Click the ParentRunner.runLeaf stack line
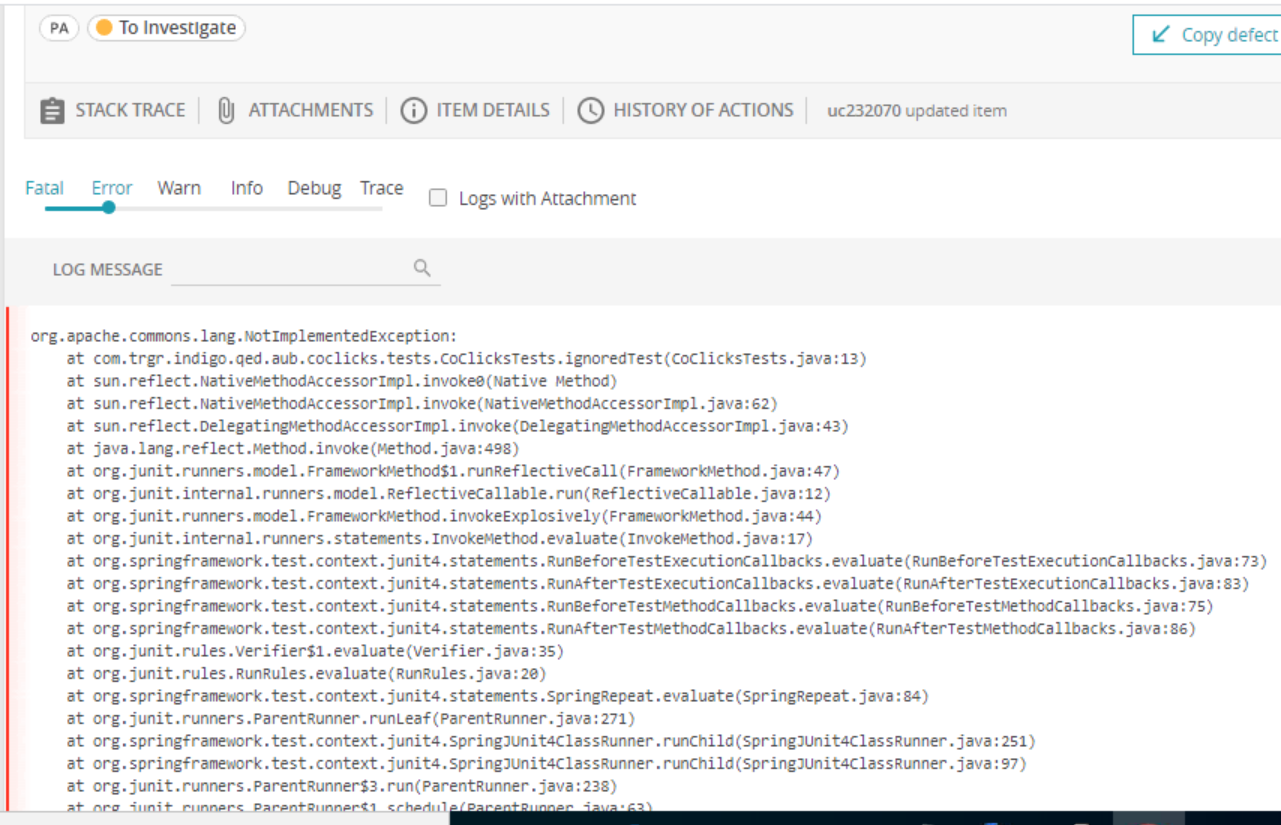 pos(351,719)
